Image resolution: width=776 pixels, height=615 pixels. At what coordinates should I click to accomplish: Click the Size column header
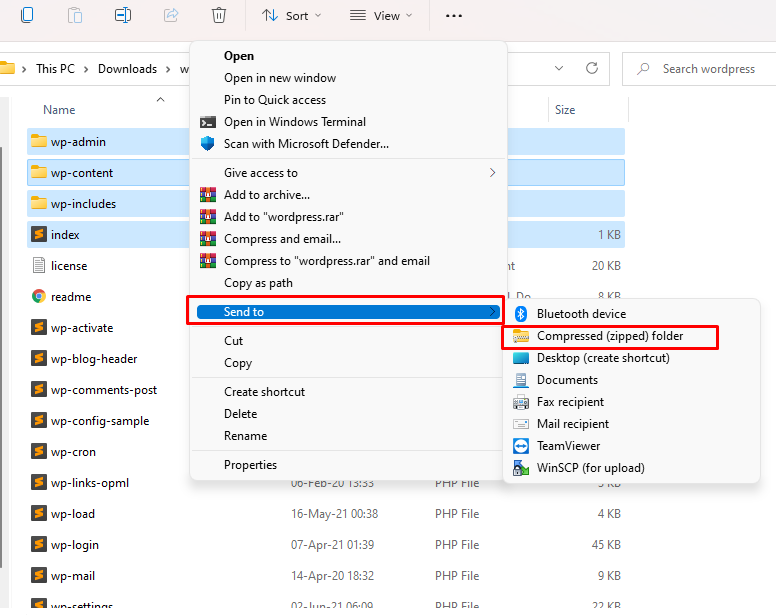tap(565, 110)
